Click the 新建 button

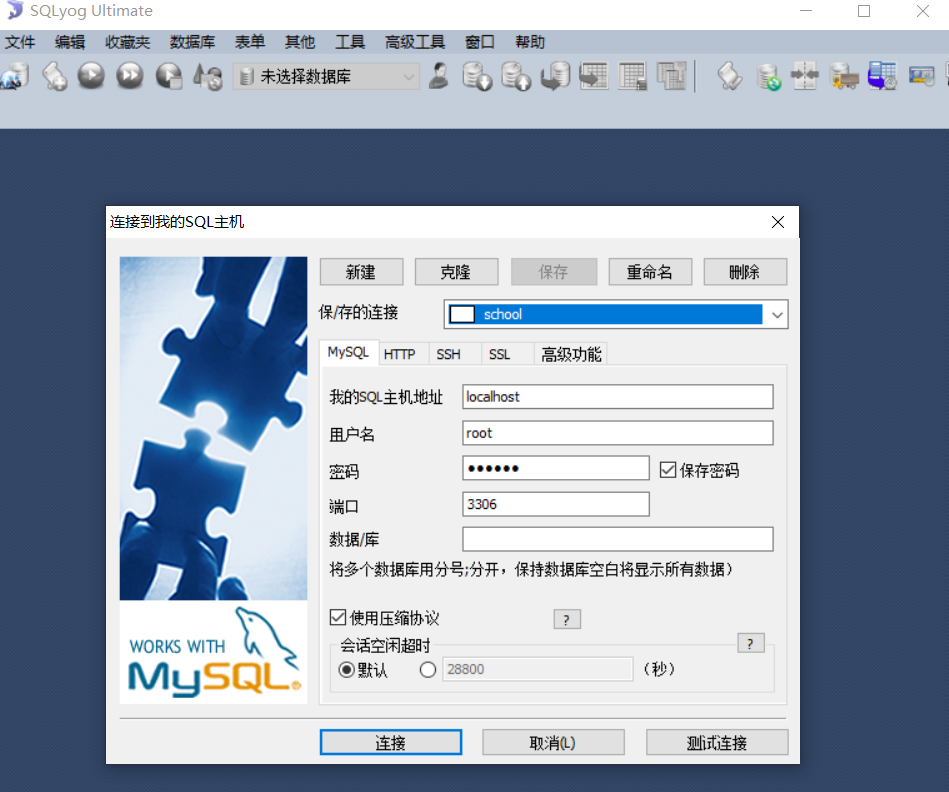coord(361,272)
